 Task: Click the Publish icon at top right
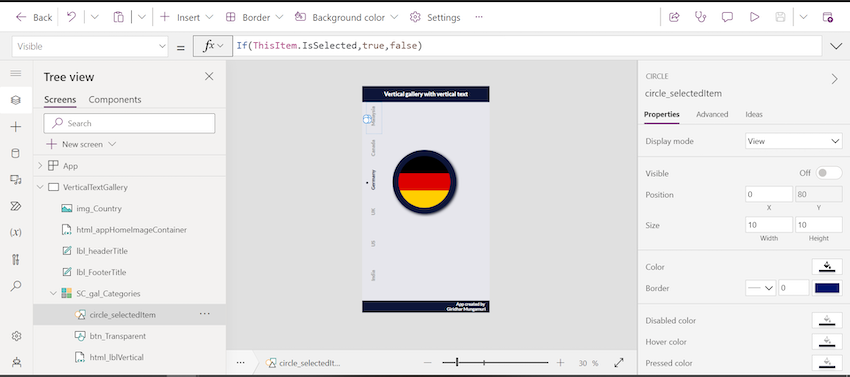828,17
